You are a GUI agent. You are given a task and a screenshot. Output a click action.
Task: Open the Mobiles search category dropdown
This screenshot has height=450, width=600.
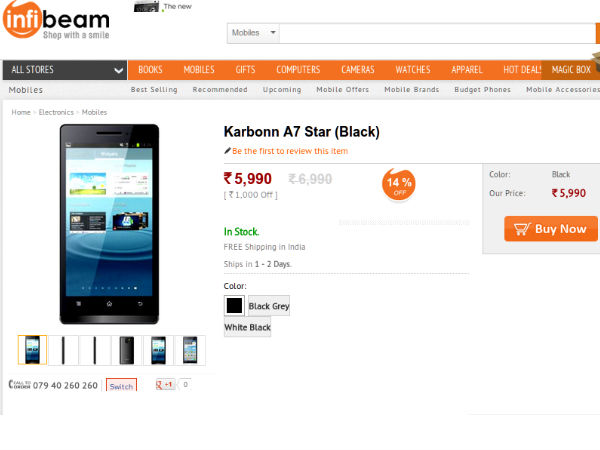(x=253, y=33)
